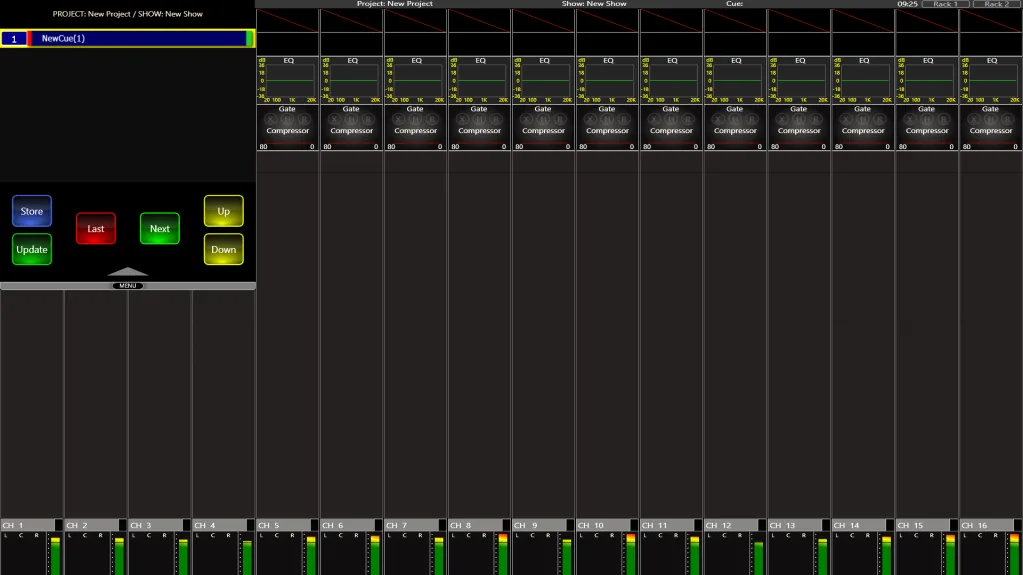
Task: Select the CH 1 label
Action: 27,525
